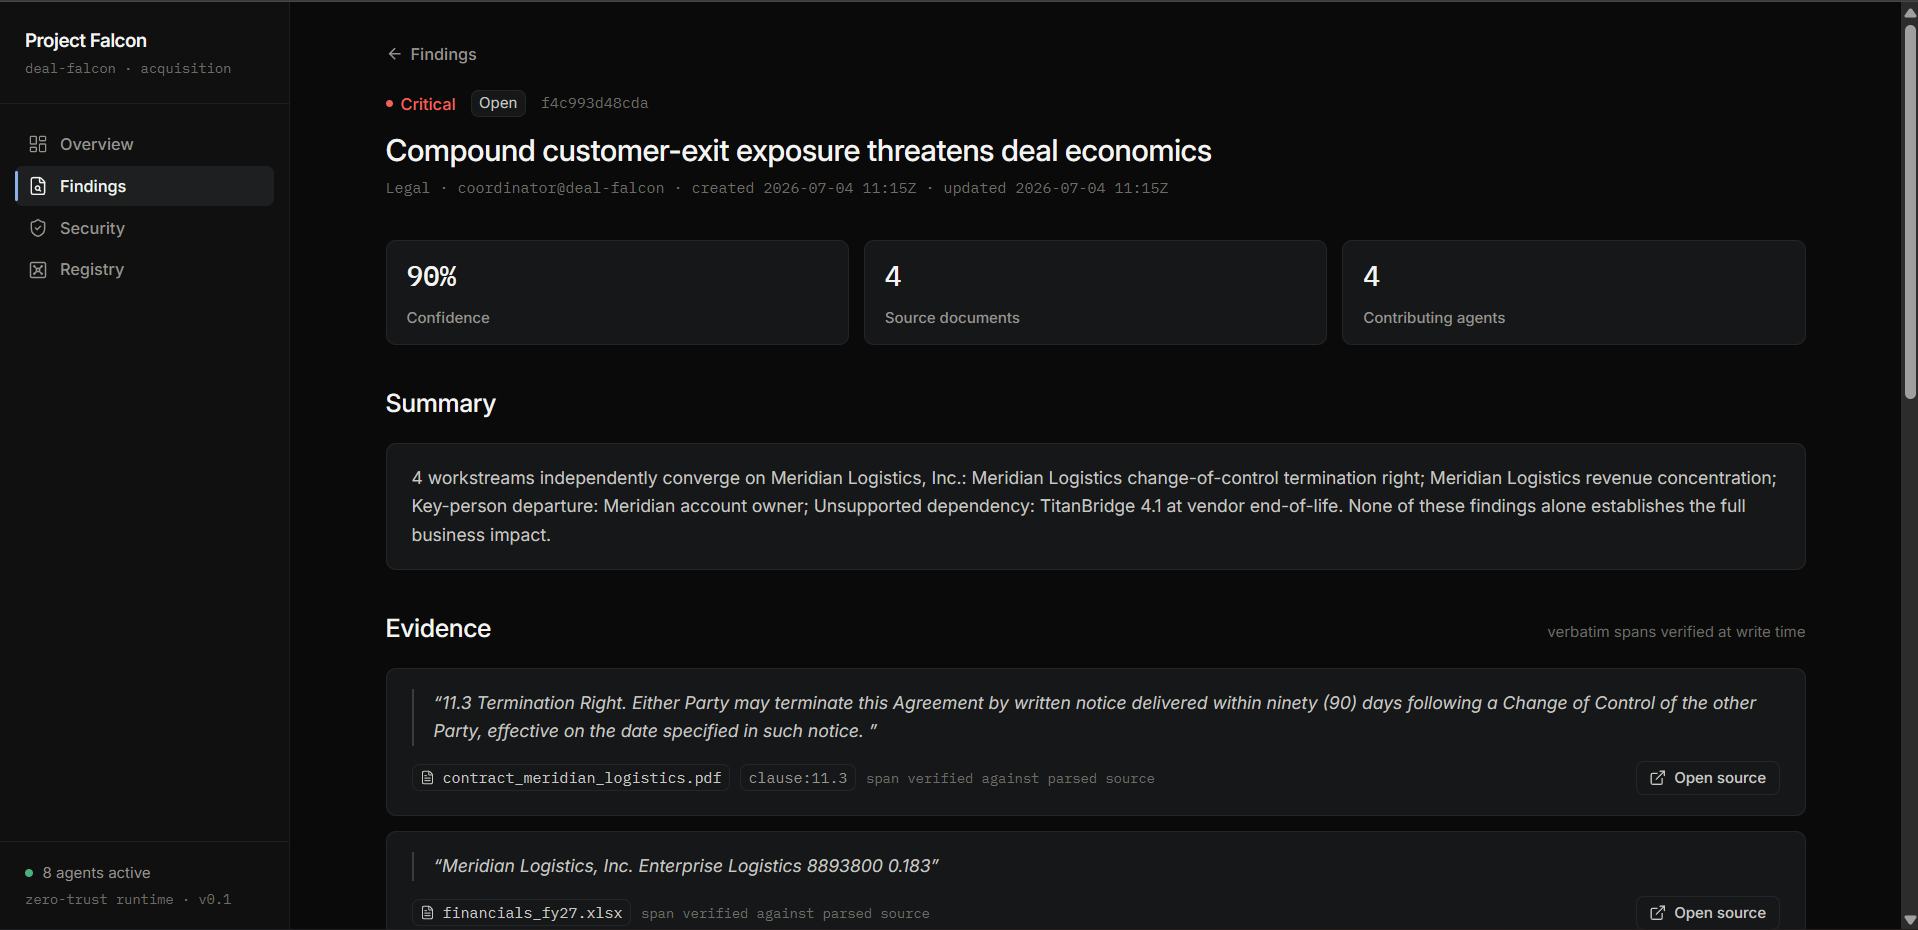The image size is (1918, 930).
Task: Click file icon on contract_meridian_logistics.pdf chip
Action: coord(427,778)
